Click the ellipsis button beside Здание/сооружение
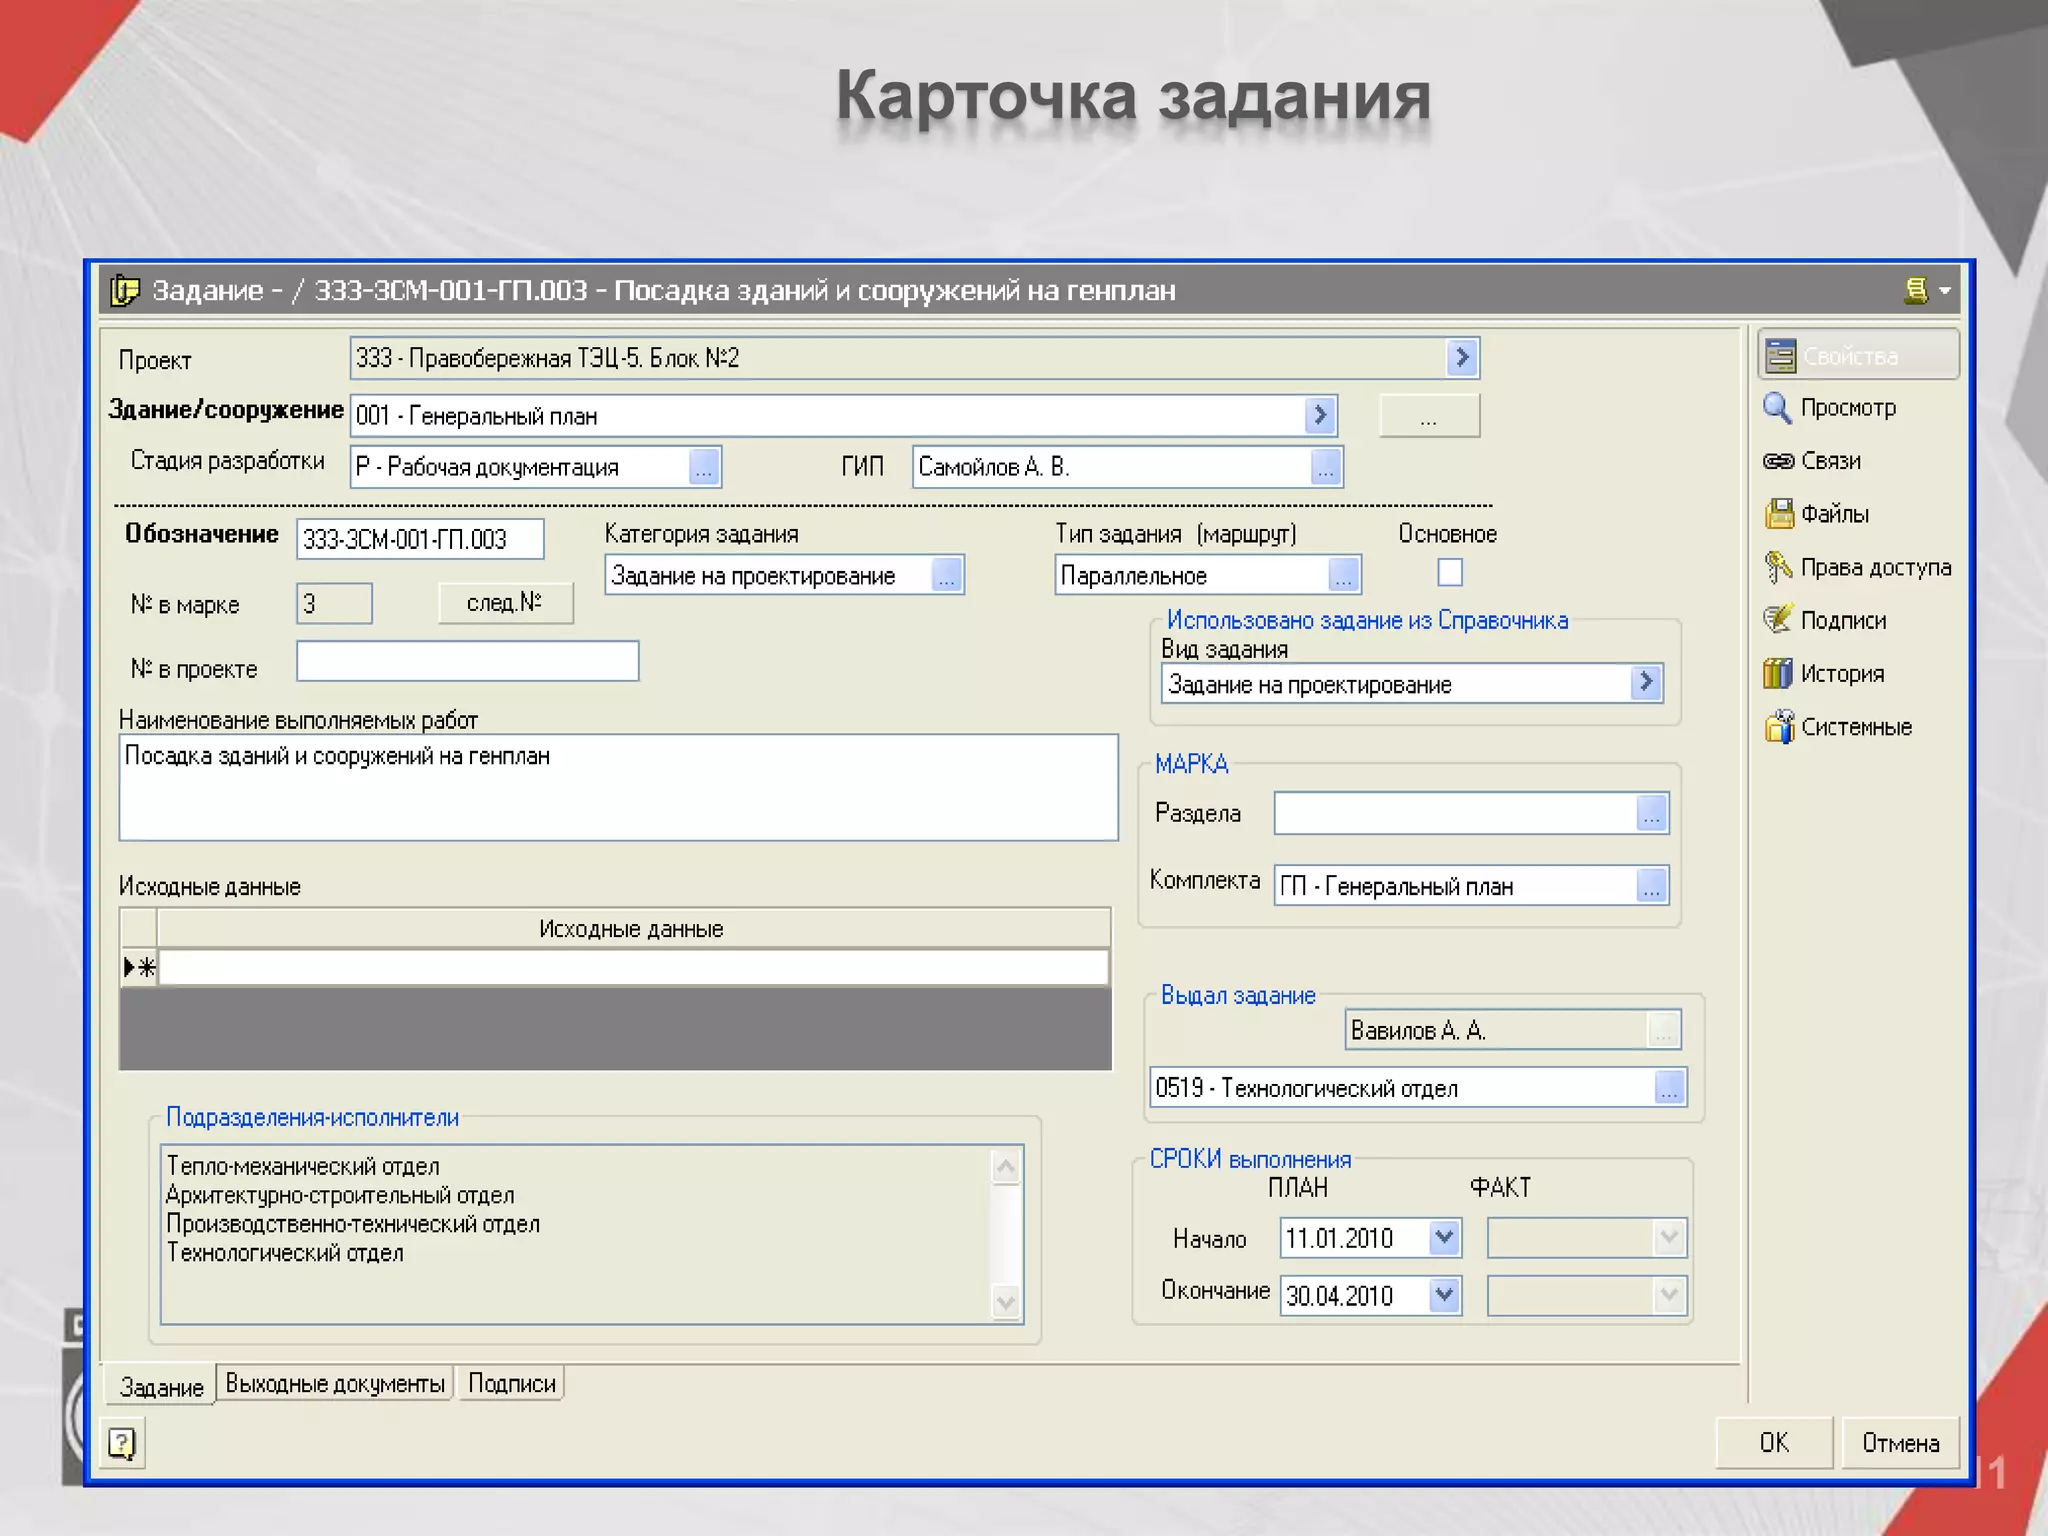This screenshot has height=1536, width=2048. 1429,415
